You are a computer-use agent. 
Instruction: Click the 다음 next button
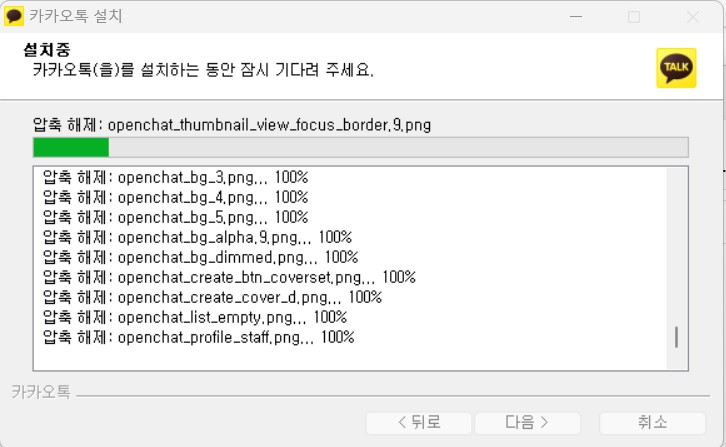pyautogui.click(x=527, y=423)
